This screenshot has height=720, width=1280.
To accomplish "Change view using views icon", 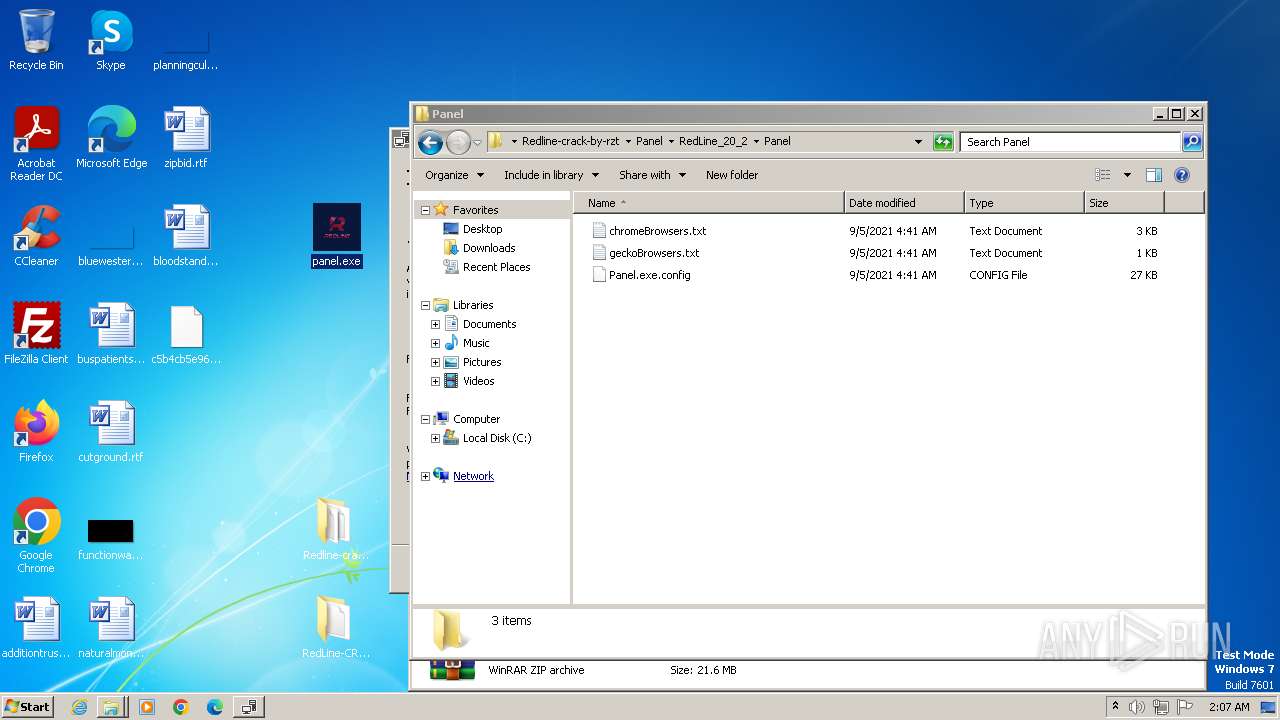I will (1103, 175).
